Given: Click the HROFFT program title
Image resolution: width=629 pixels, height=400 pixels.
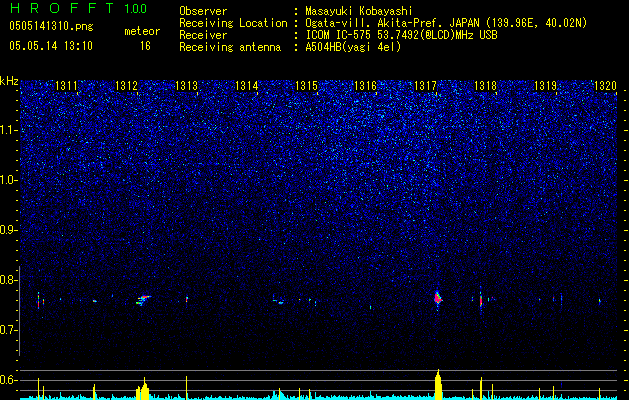Looking at the screenshot, I should (x=63, y=8).
